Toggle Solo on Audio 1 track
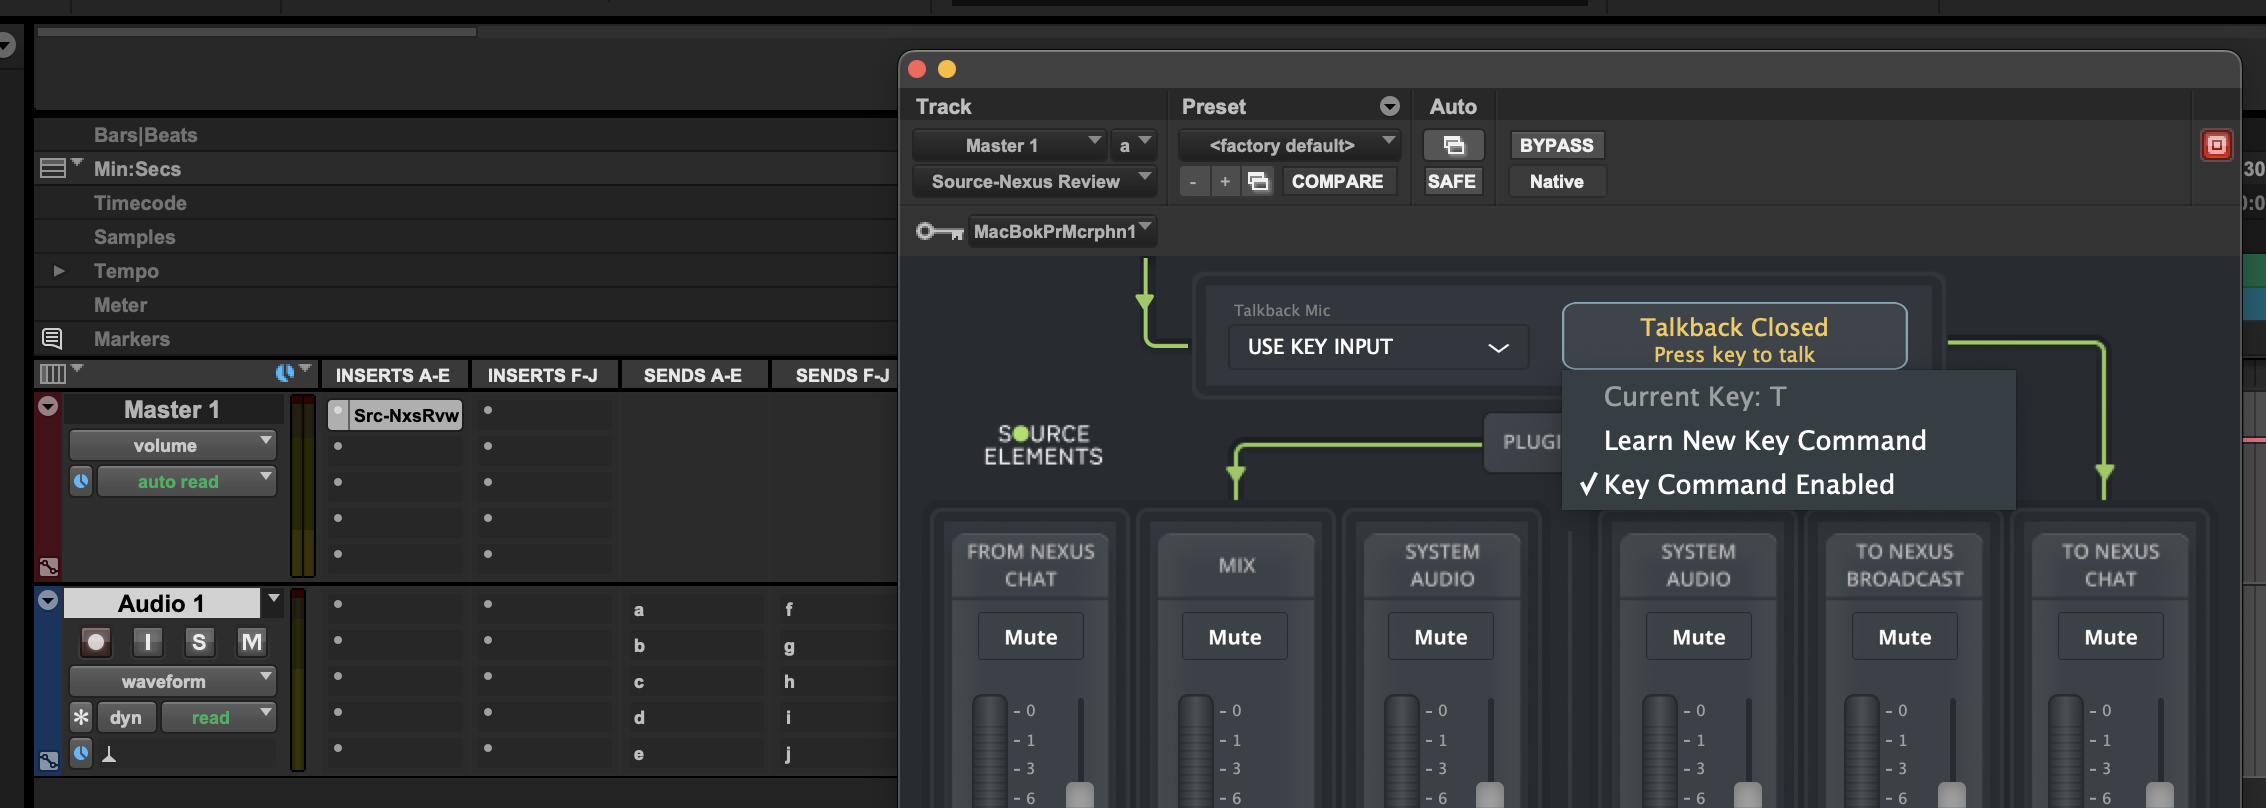Image resolution: width=2266 pixels, height=808 pixels. (199, 642)
